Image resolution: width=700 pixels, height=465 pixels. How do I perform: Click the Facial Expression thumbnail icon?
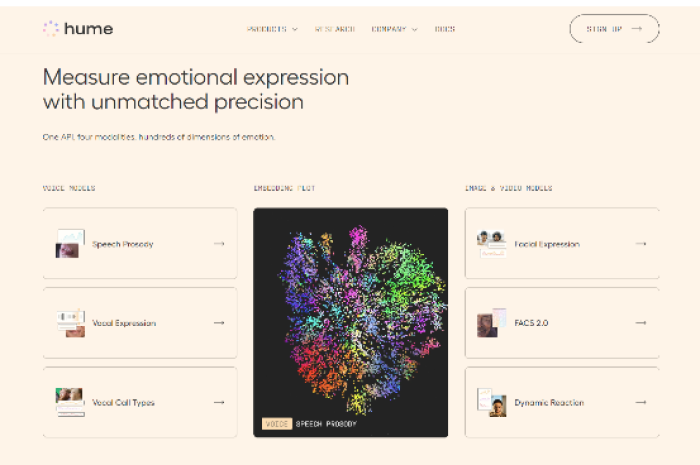point(492,244)
